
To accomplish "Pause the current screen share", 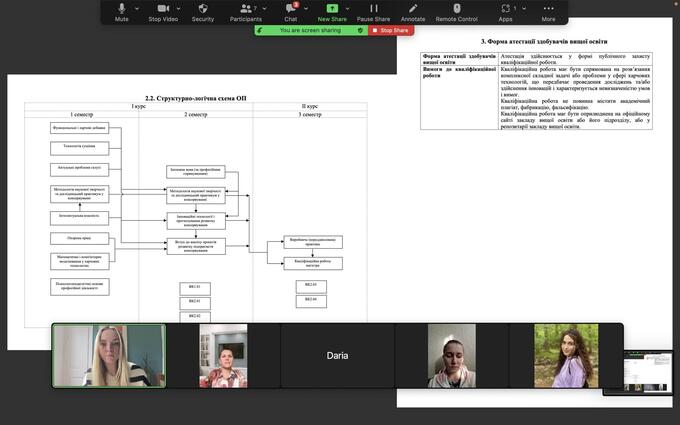I will (x=373, y=10).
